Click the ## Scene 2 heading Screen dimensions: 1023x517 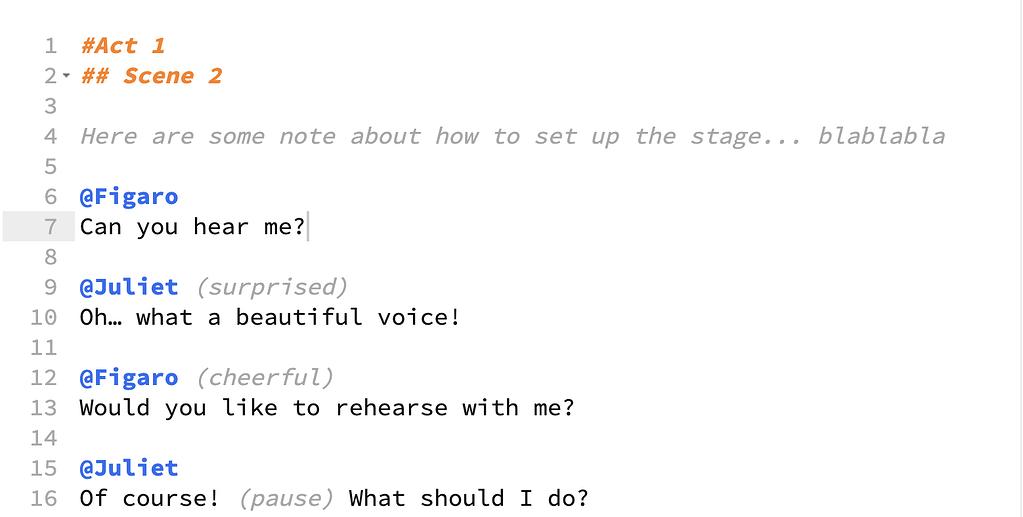coord(151,76)
